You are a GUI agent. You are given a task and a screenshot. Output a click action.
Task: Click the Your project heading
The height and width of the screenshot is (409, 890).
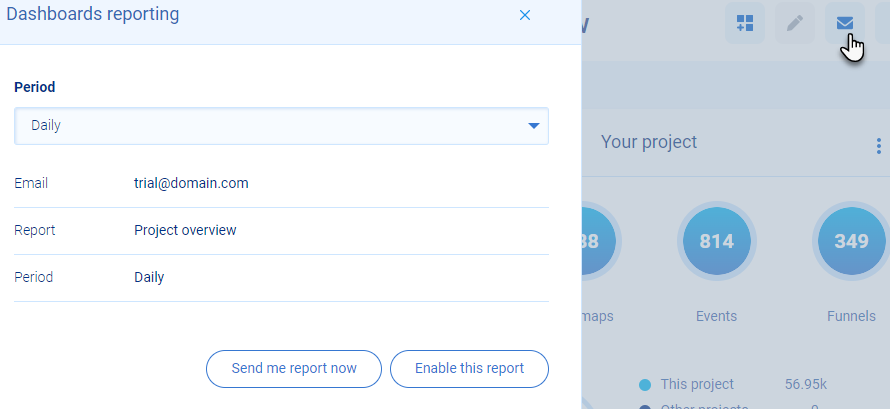(649, 142)
